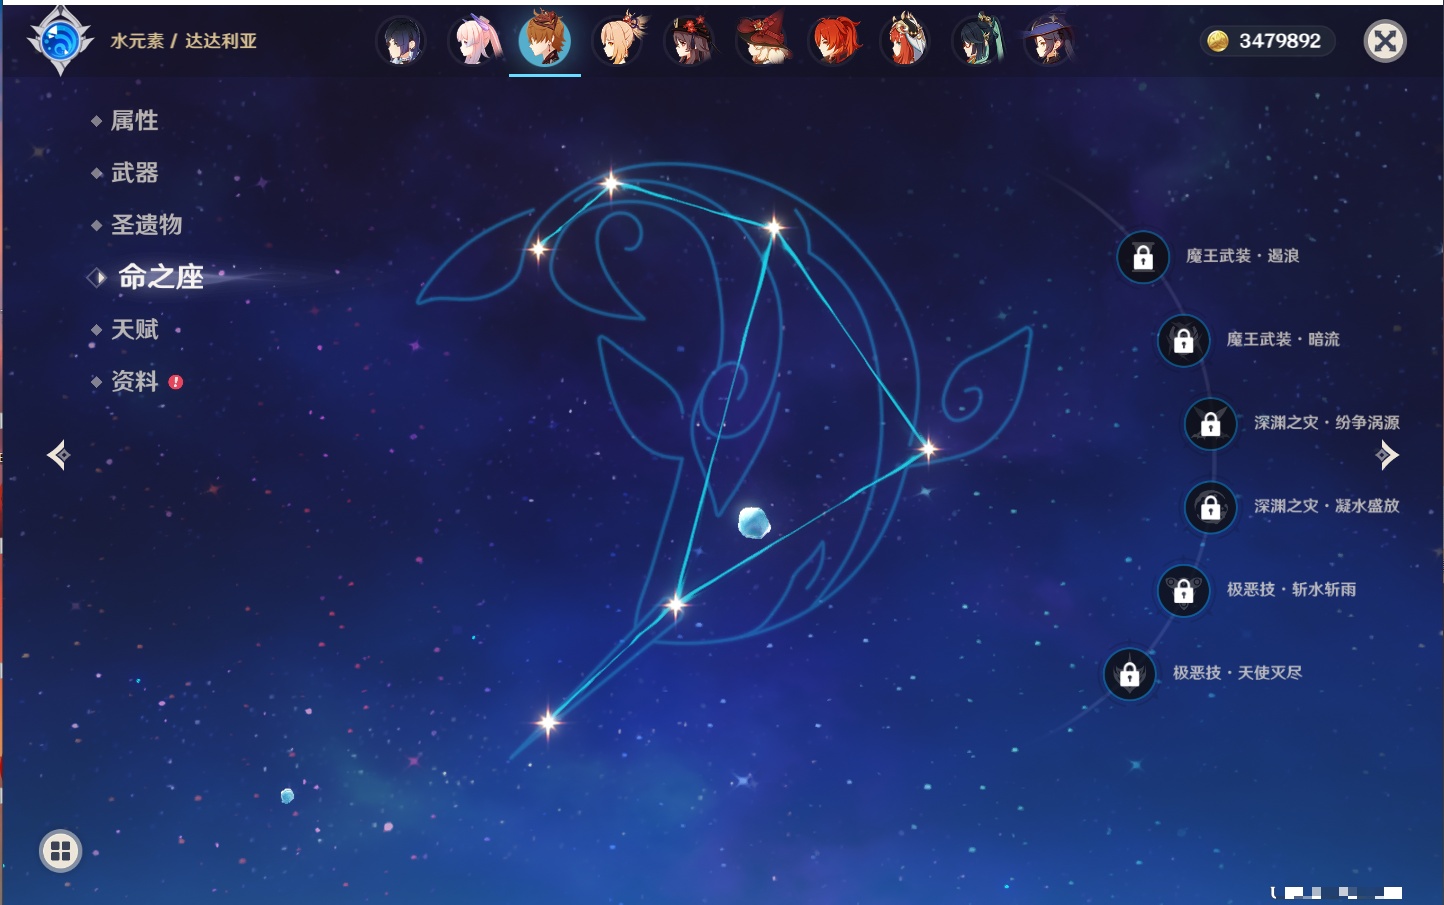The image size is (1444, 905).
Task: Select the Mona purple hat portrait
Action: coord(1049,41)
